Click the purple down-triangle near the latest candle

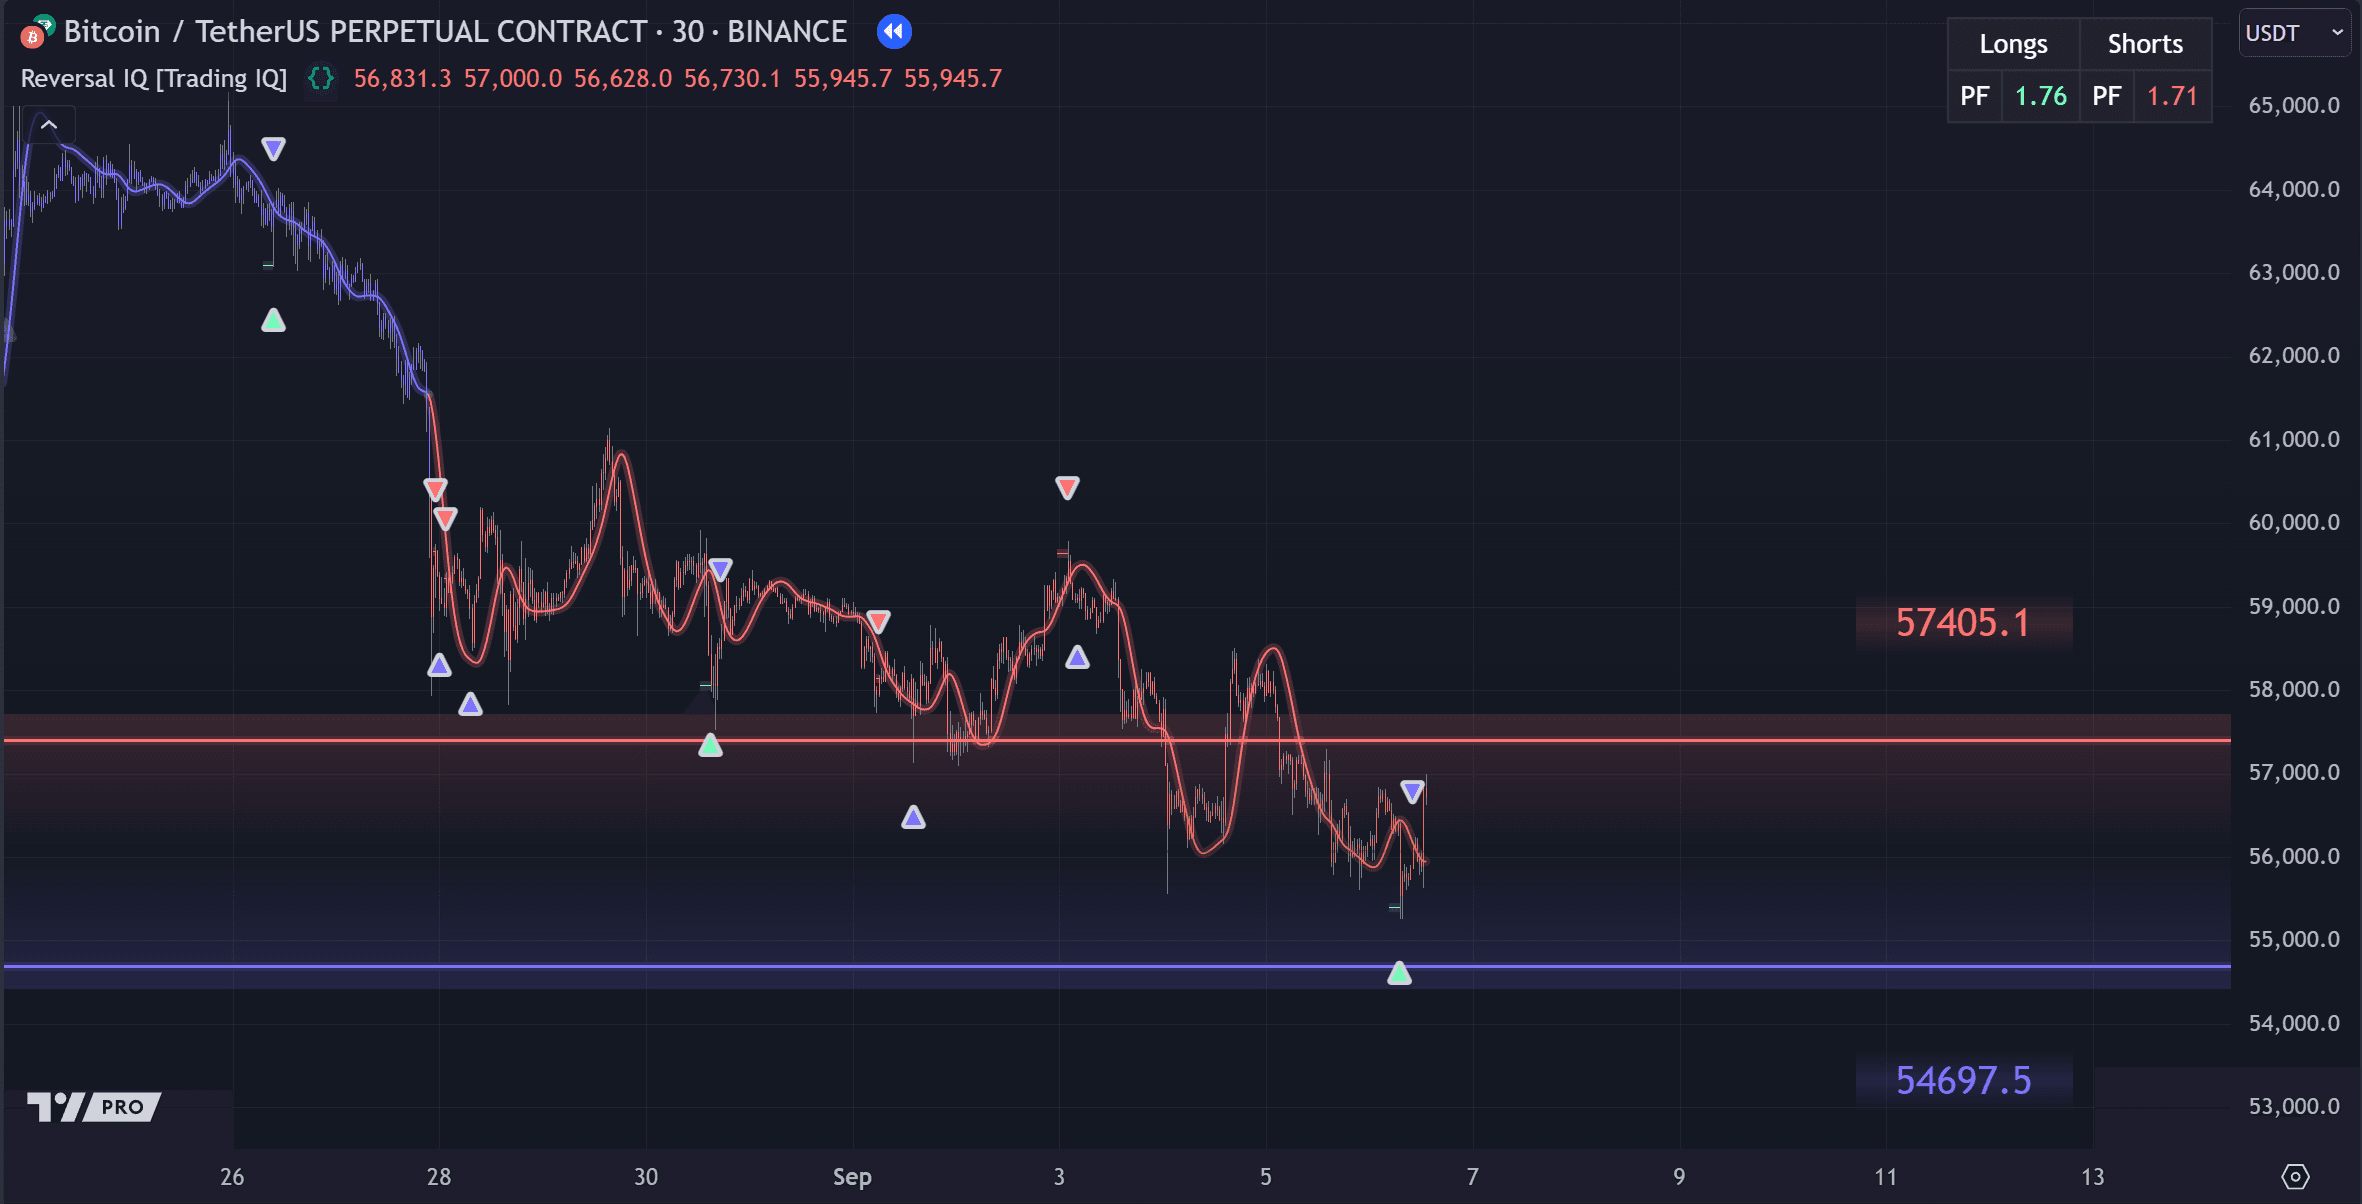[x=1412, y=792]
